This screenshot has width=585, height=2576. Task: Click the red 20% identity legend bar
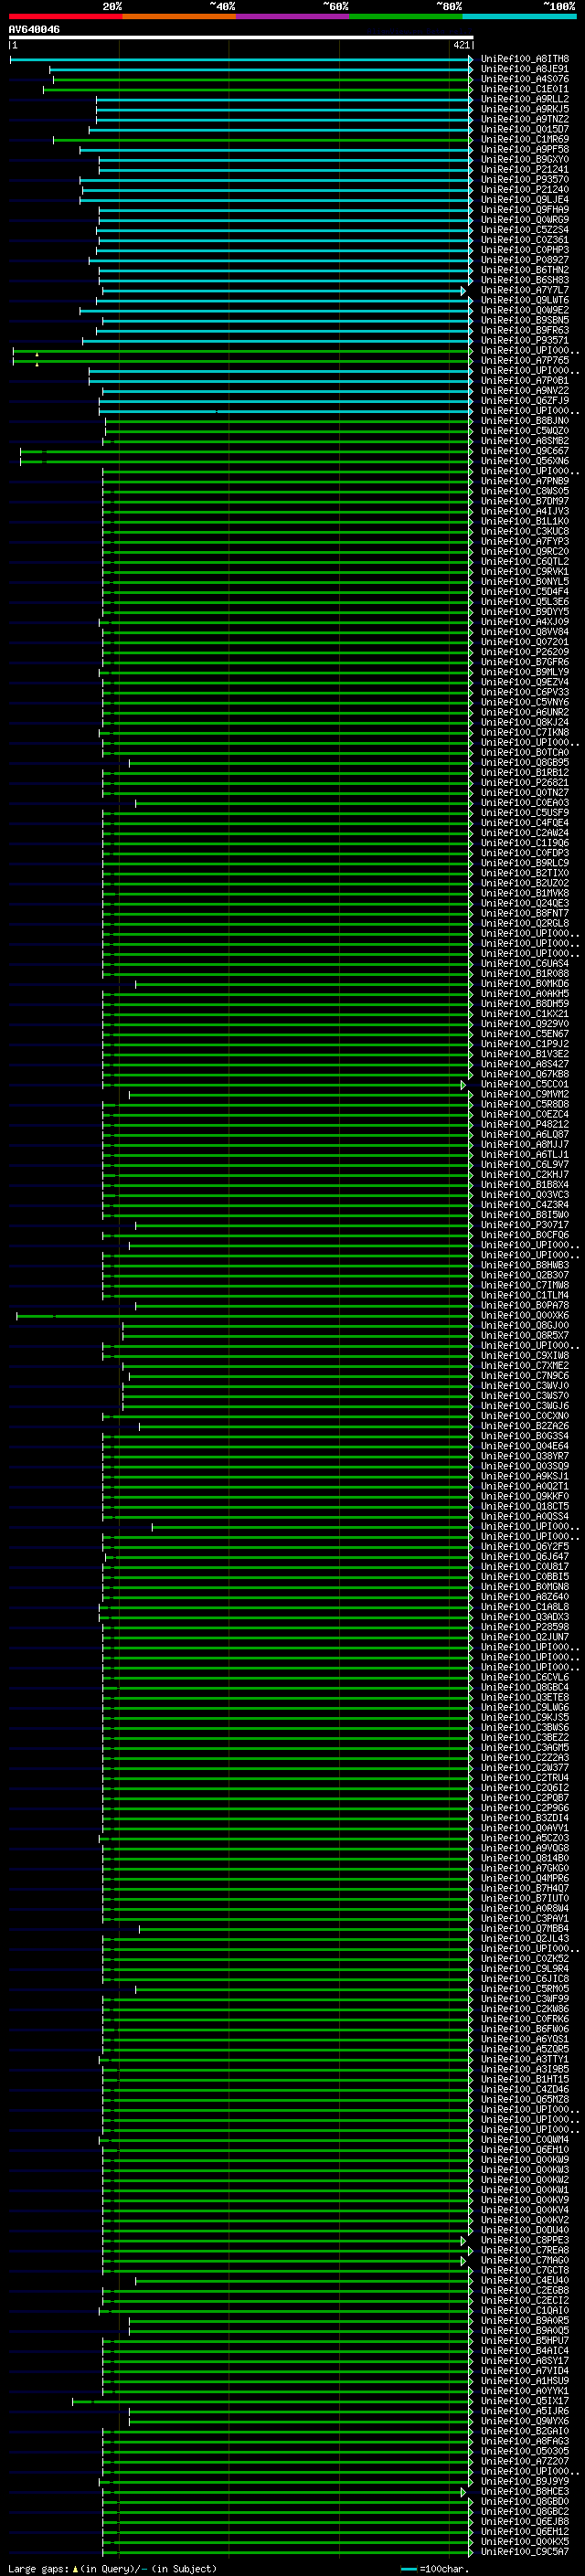click(65, 16)
